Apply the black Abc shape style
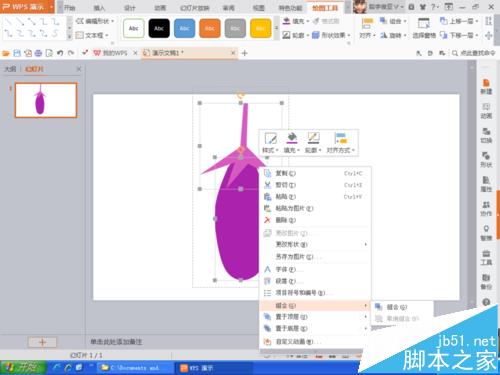This screenshot has width=500, height=375. (159, 28)
